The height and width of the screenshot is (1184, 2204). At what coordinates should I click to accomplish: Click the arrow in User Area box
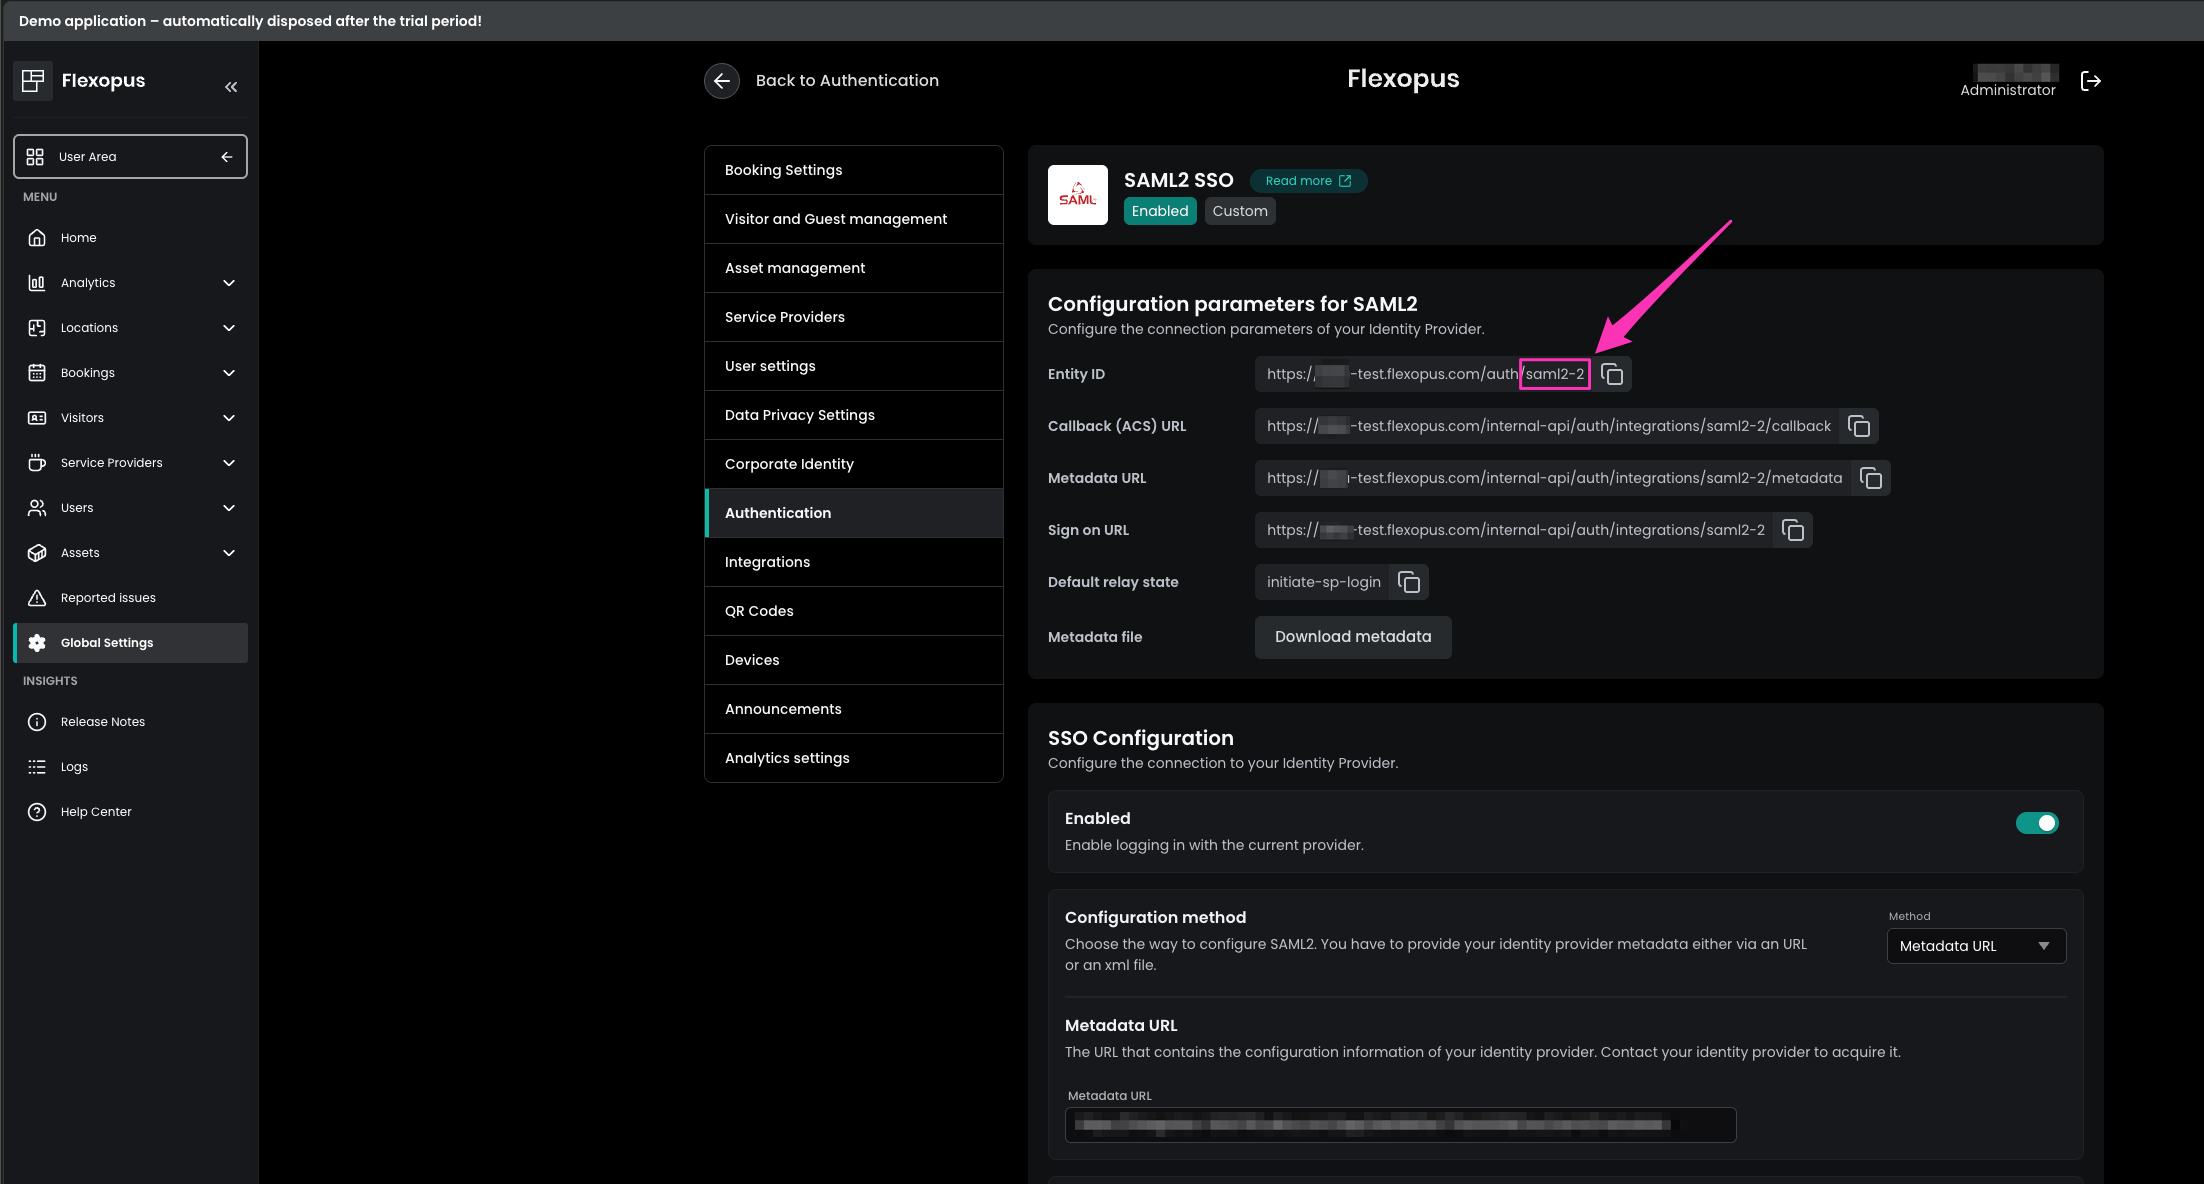click(227, 157)
